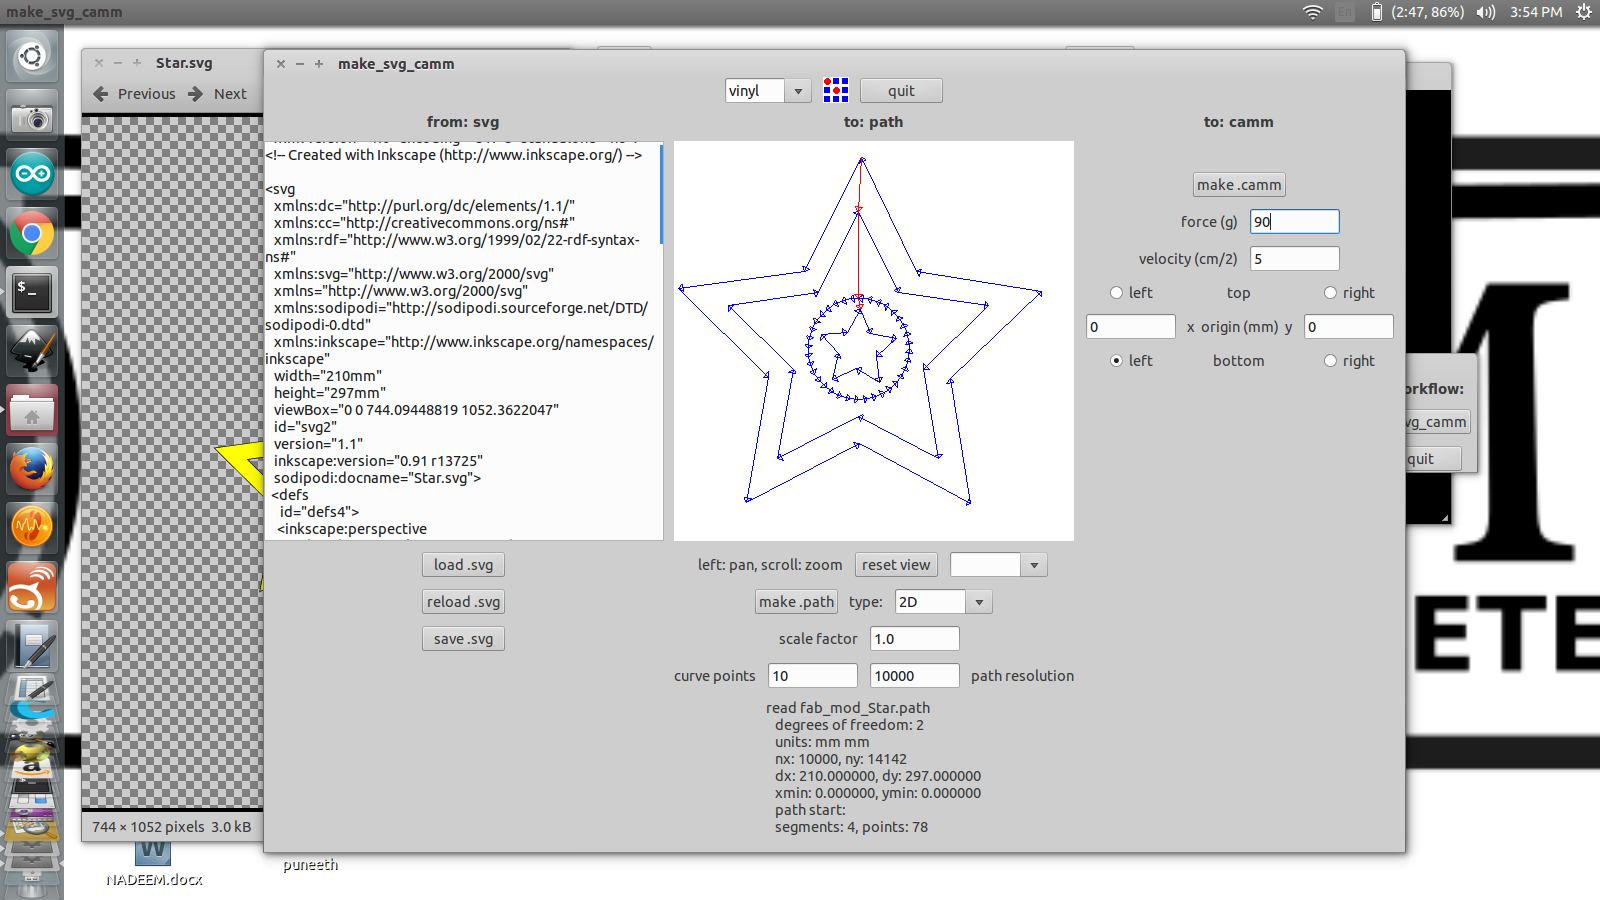This screenshot has height=900, width=1600.
Task: Select the bottom right alignment radio
Action: (x=1330, y=361)
